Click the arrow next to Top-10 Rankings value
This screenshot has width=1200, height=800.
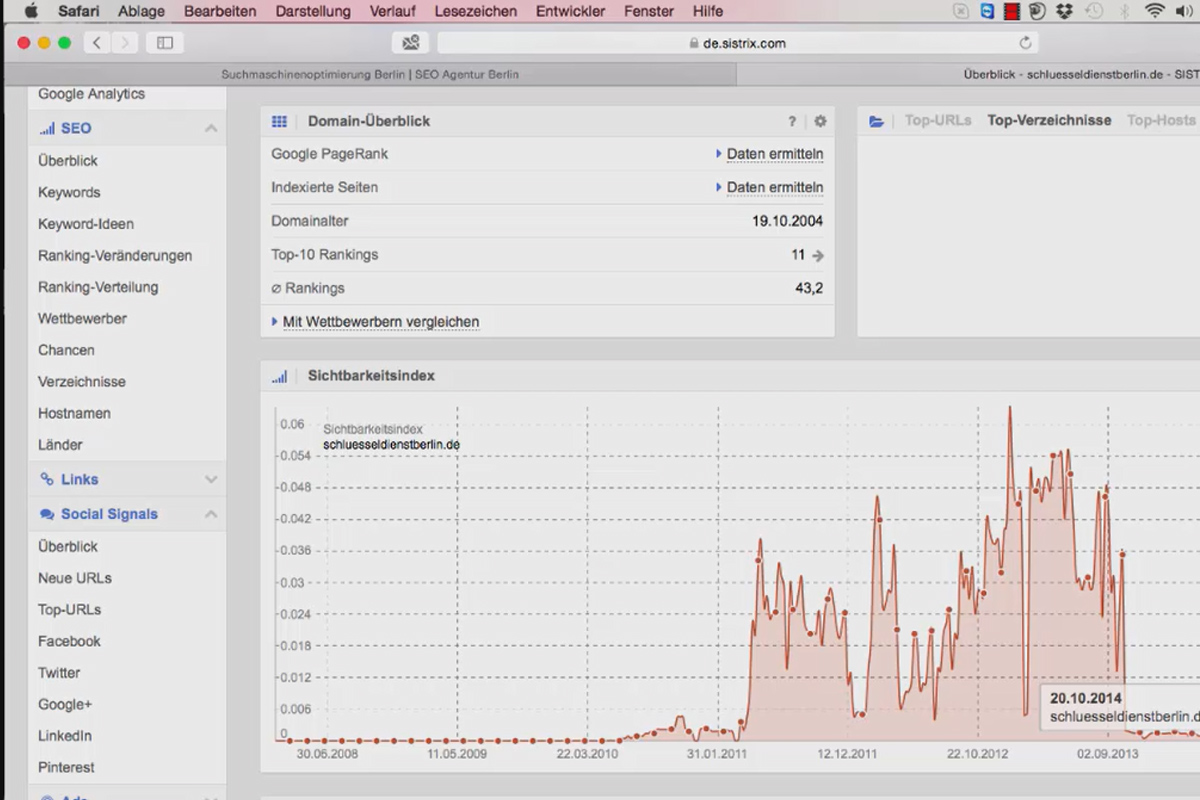(x=818, y=256)
